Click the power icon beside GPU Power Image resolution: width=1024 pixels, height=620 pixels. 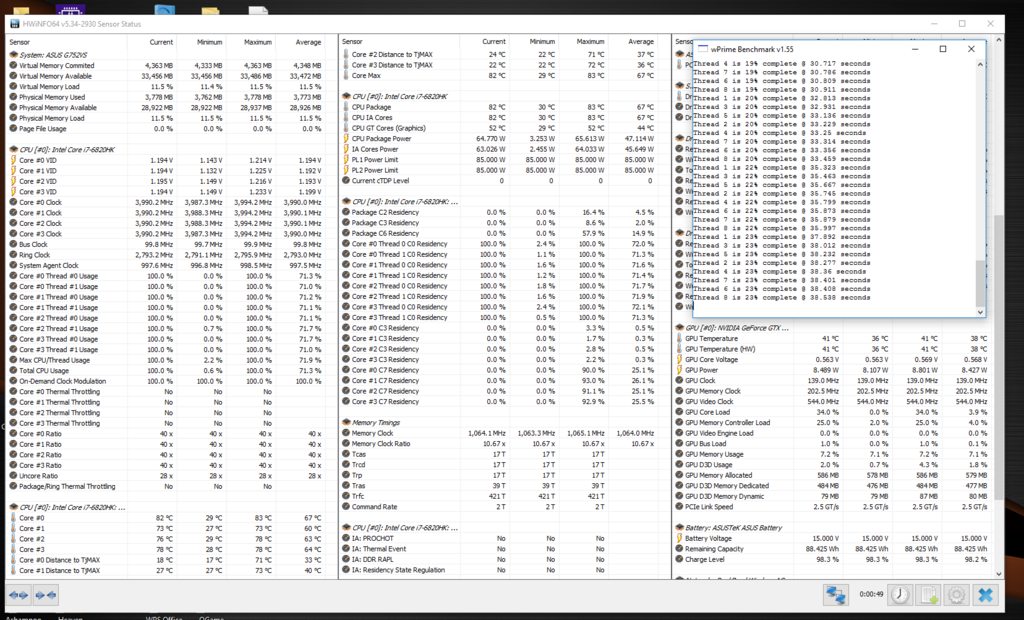[x=679, y=370]
